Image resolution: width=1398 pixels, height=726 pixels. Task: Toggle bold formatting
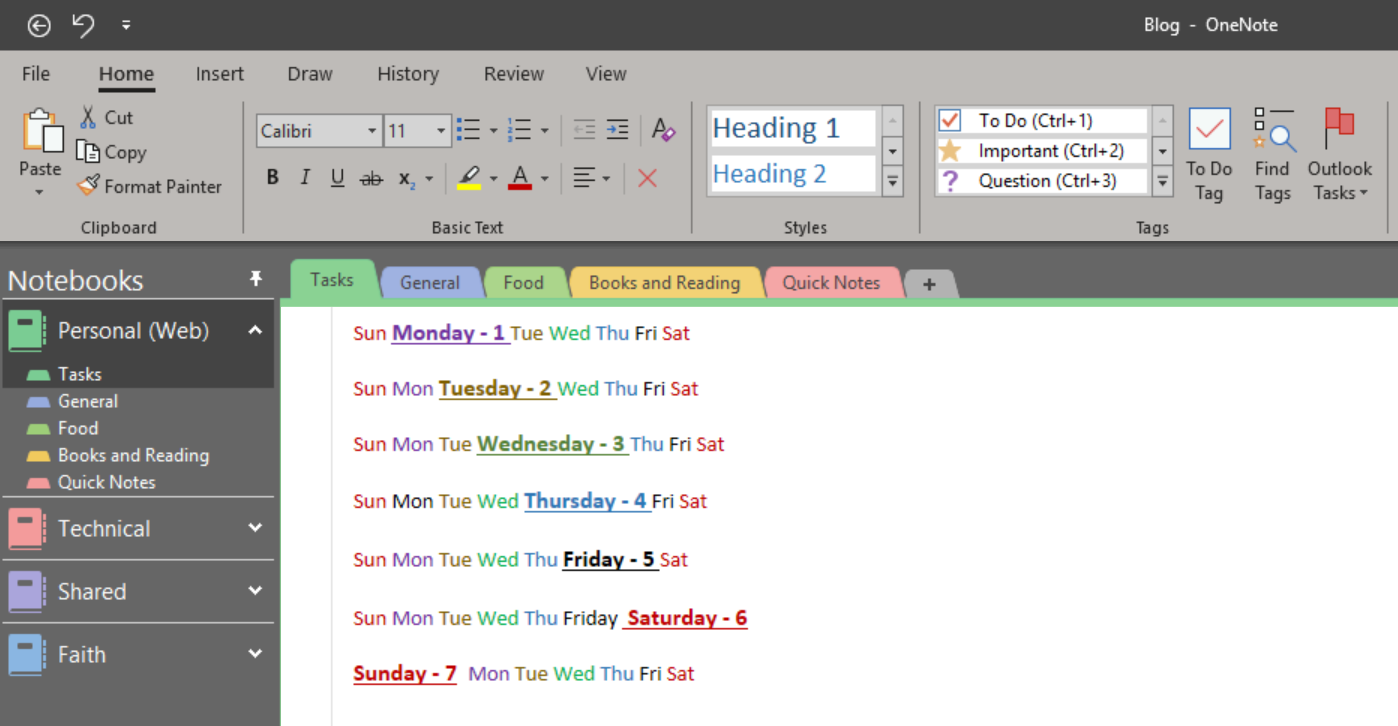(272, 177)
